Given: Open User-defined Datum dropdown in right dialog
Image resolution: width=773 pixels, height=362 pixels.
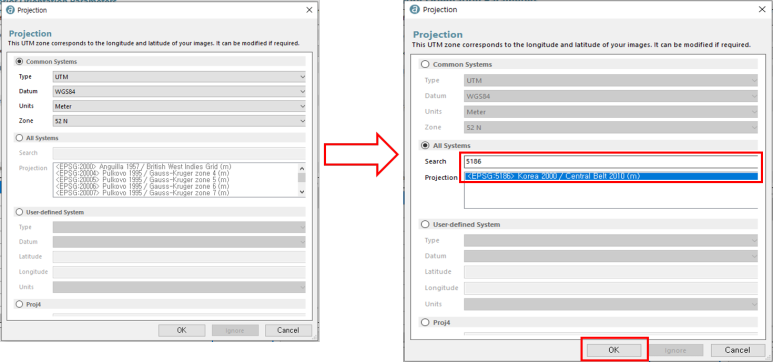Looking at the screenshot, I should 611,256.
